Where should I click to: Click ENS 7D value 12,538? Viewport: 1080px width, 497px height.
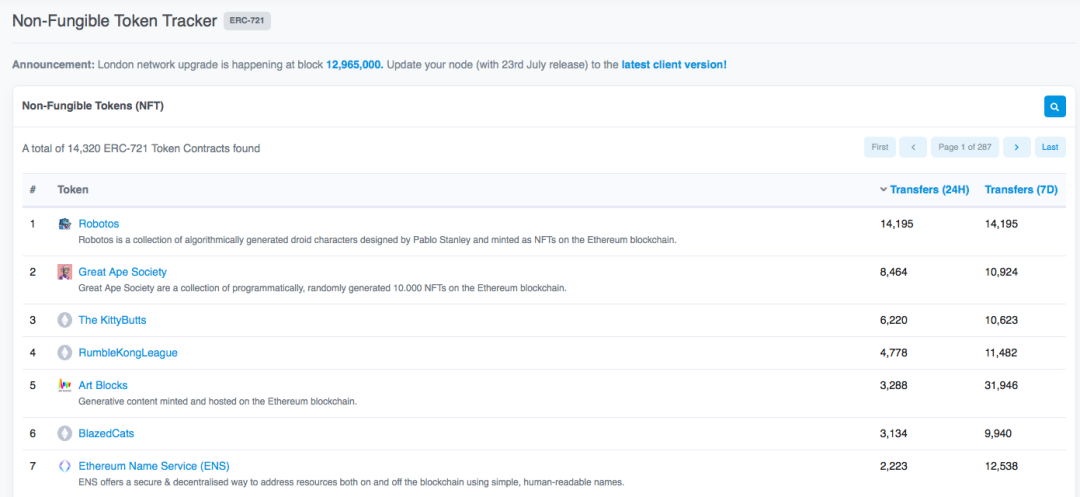pyautogui.click(x=1001, y=466)
